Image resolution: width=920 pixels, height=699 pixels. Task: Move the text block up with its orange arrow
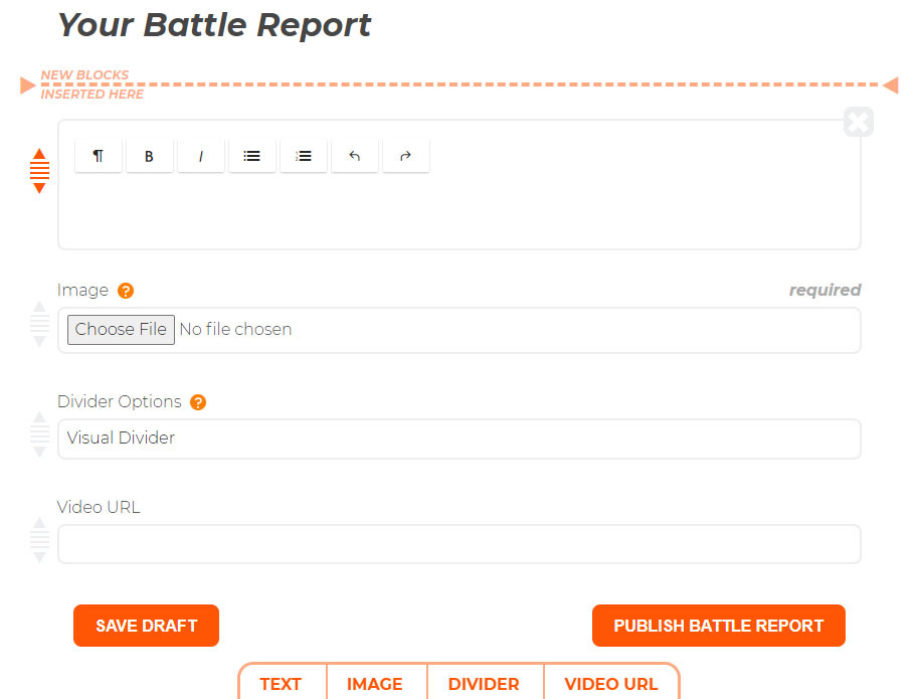(x=39, y=154)
